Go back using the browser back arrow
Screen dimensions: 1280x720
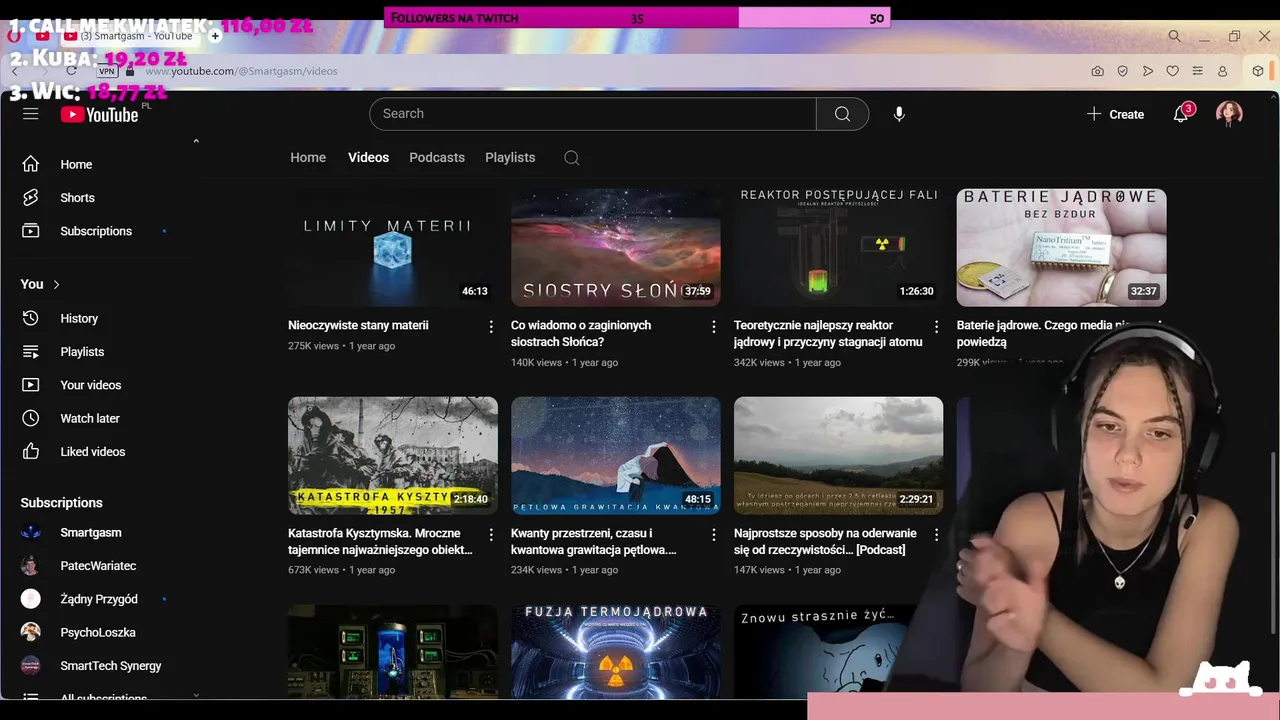(14, 71)
